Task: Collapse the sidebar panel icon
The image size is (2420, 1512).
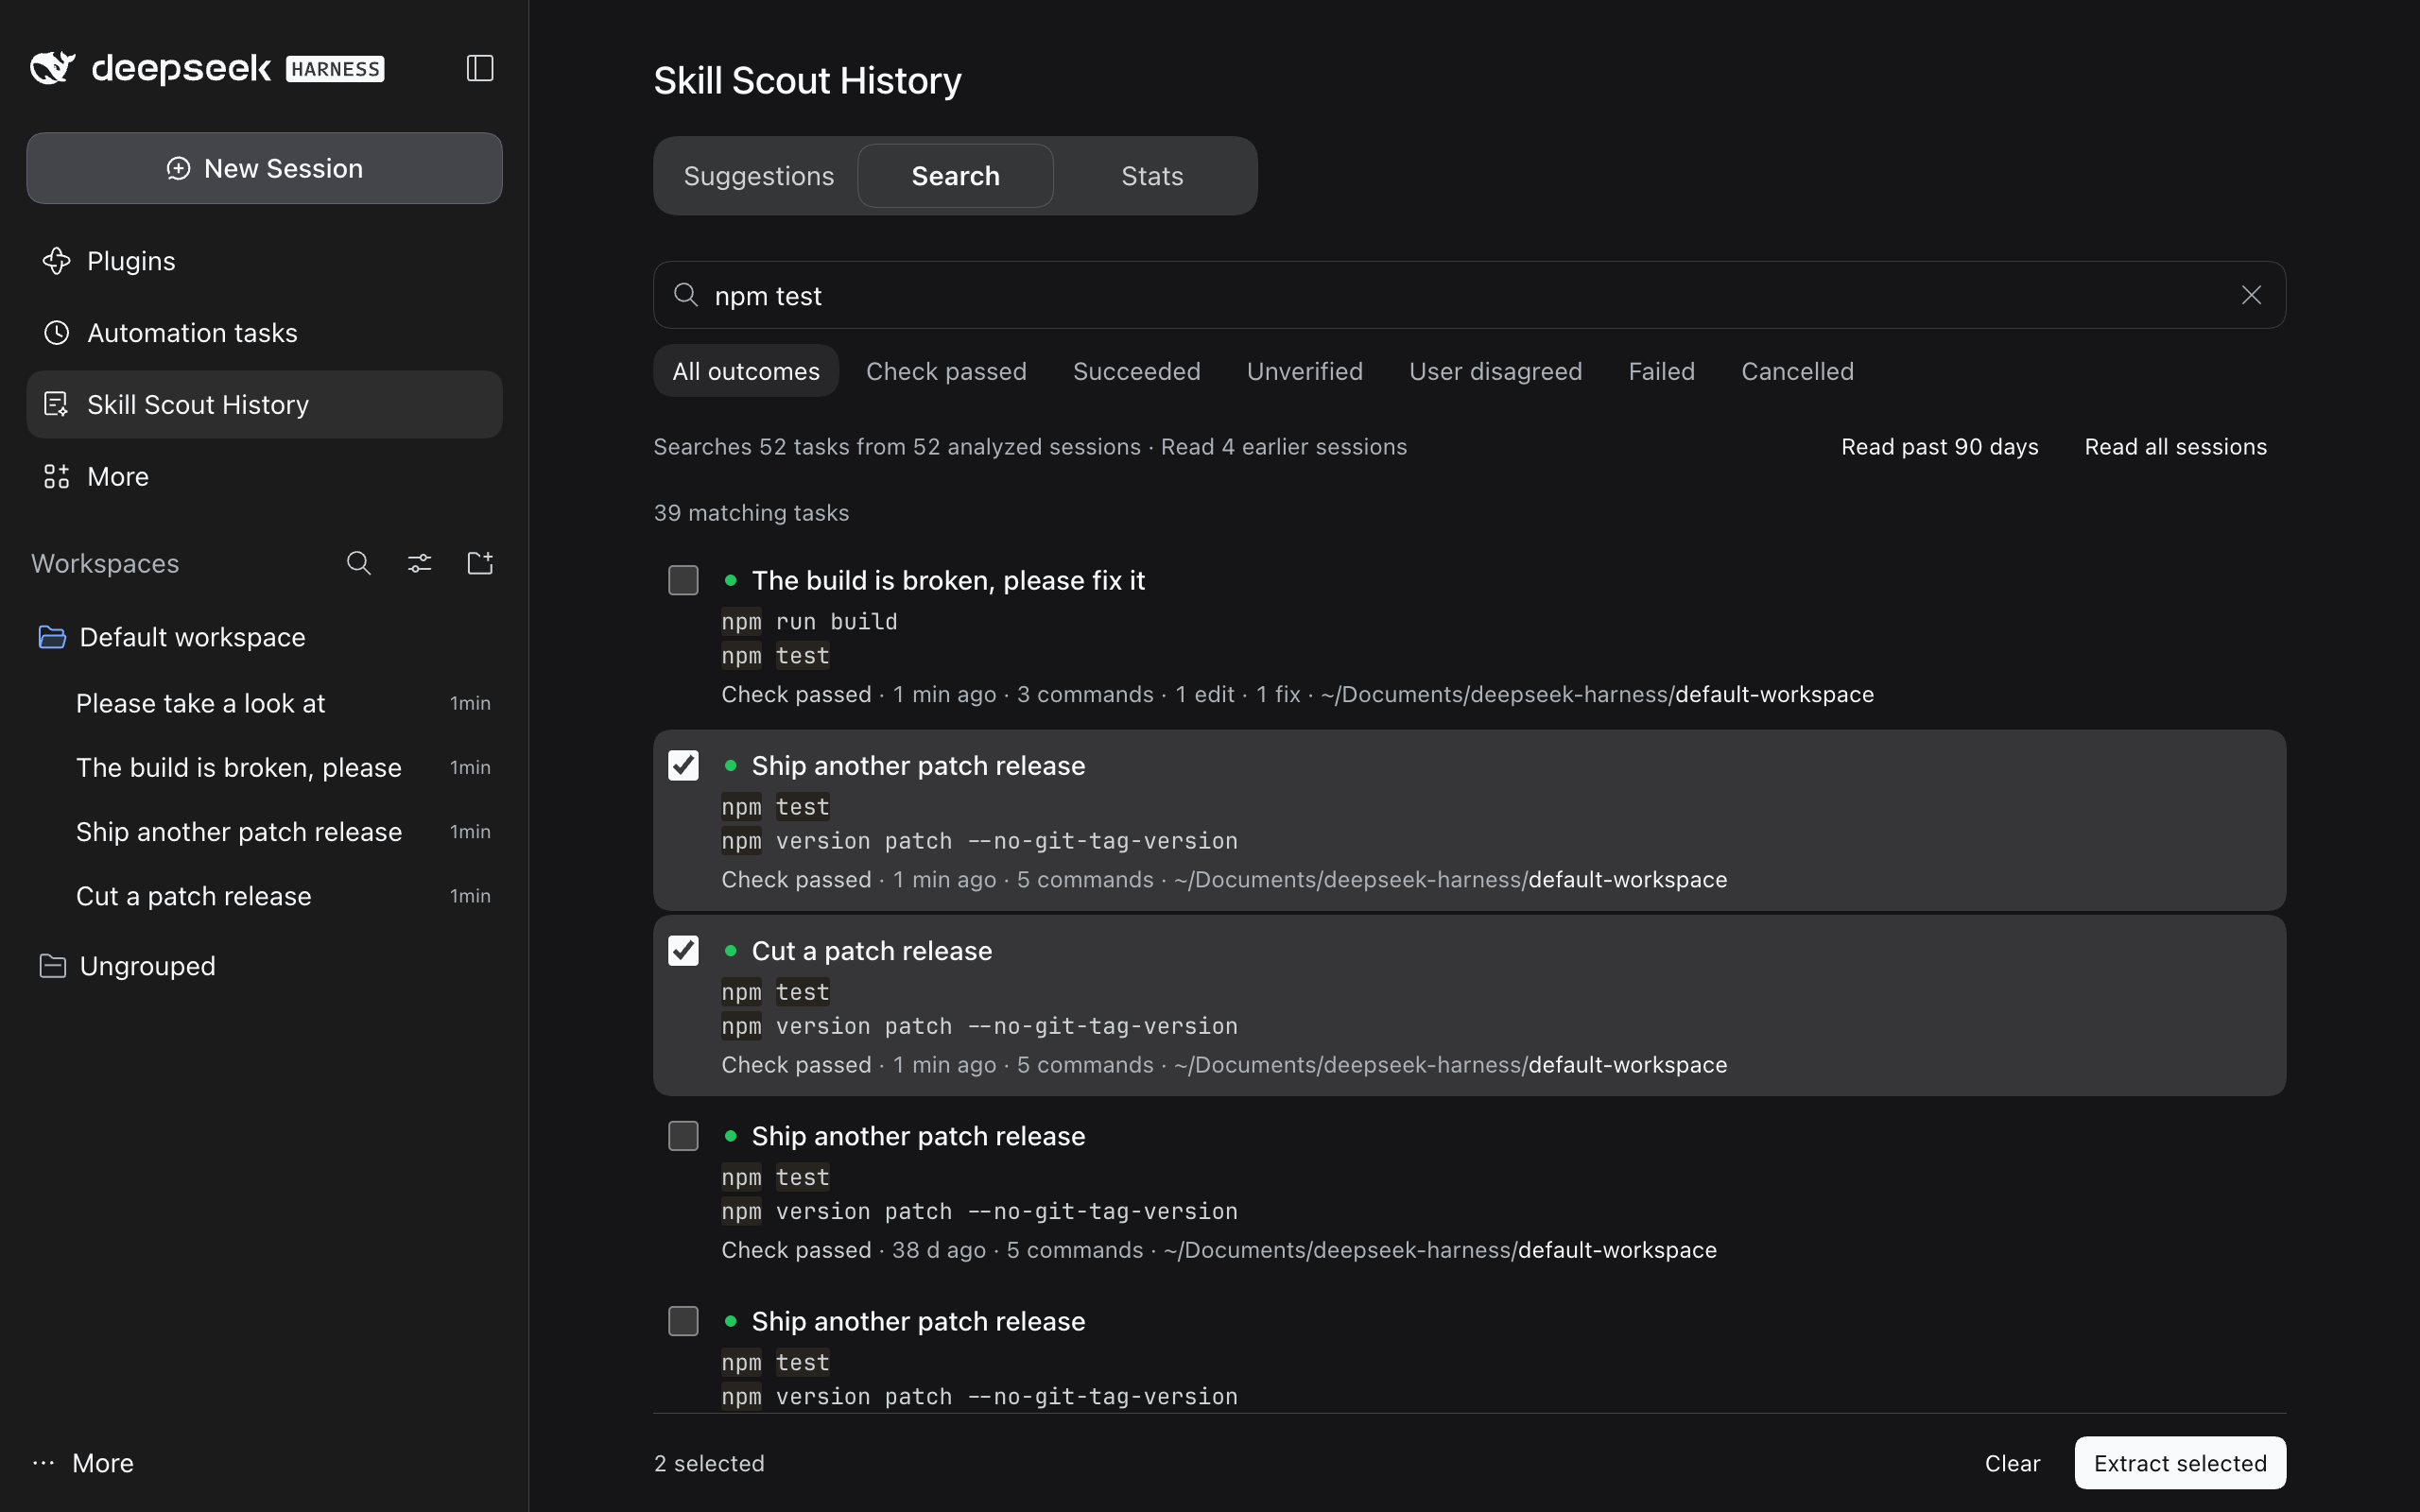Action: (x=480, y=68)
